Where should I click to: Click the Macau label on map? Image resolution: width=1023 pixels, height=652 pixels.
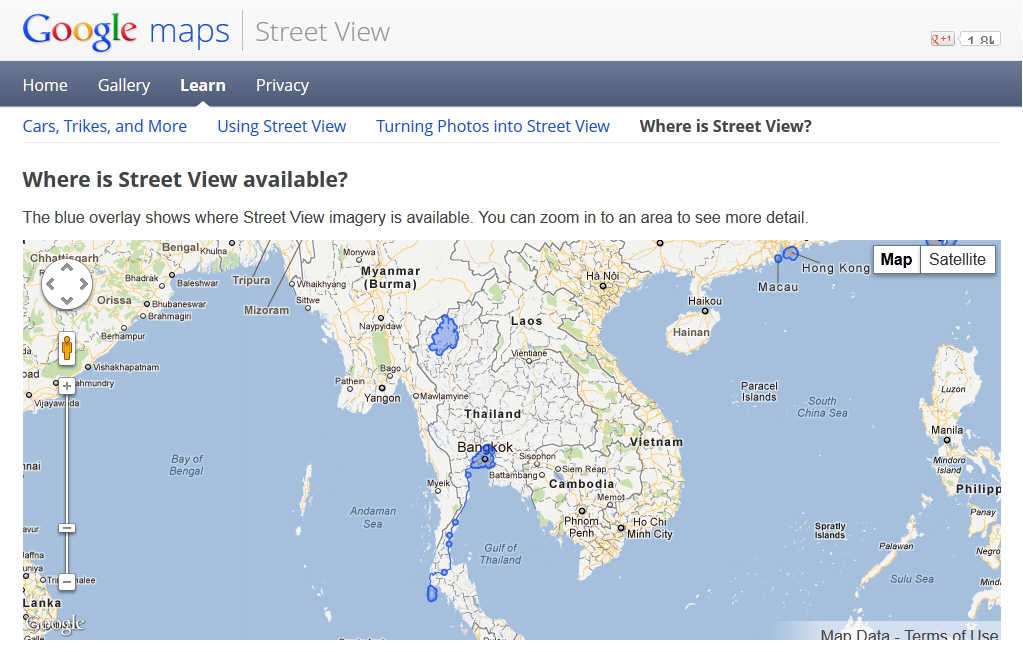coord(778,287)
